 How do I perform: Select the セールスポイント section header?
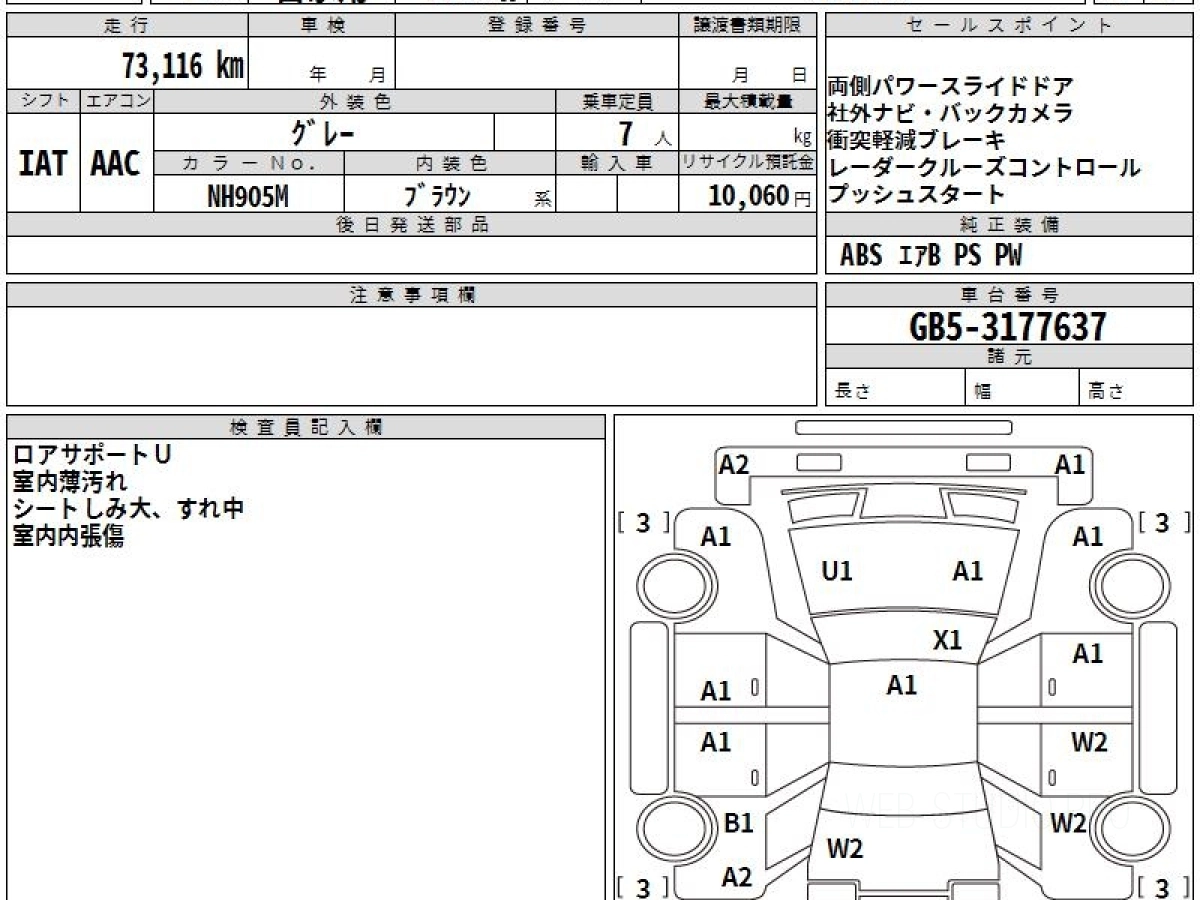[1009, 26]
